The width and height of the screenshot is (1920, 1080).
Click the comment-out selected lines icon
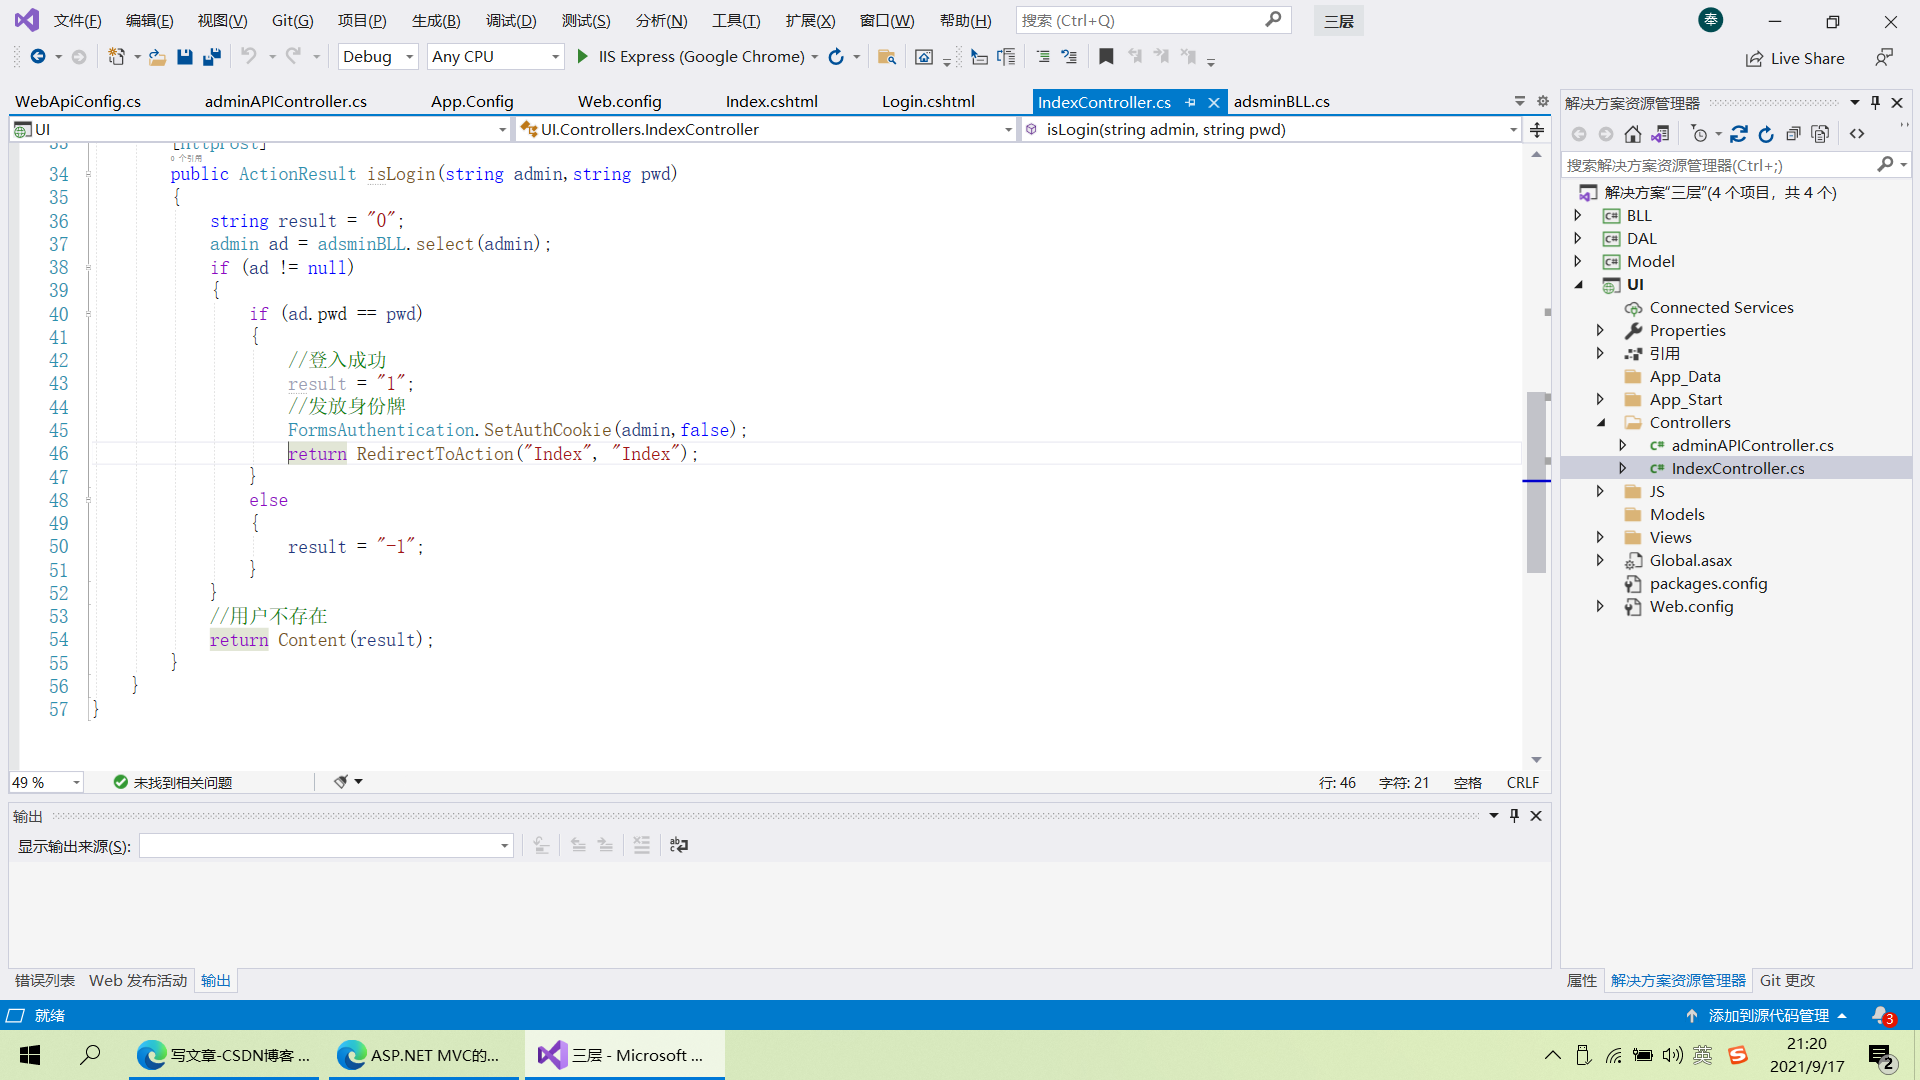1043,57
